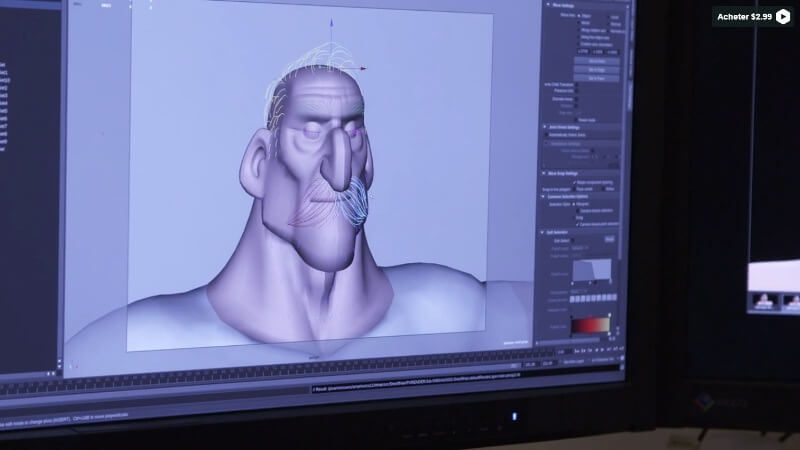Click the red X-axis arrow of the move manipulator
Image resolution: width=800 pixels, height=450 pixels.
tap(362, 69)
